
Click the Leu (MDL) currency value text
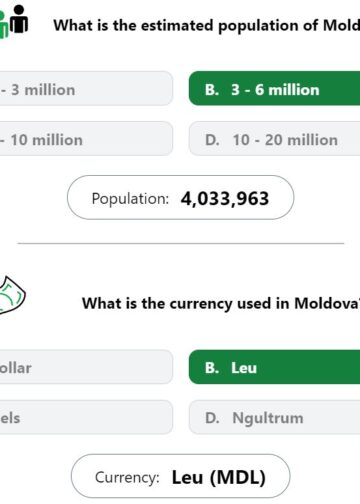click(219, 477)
